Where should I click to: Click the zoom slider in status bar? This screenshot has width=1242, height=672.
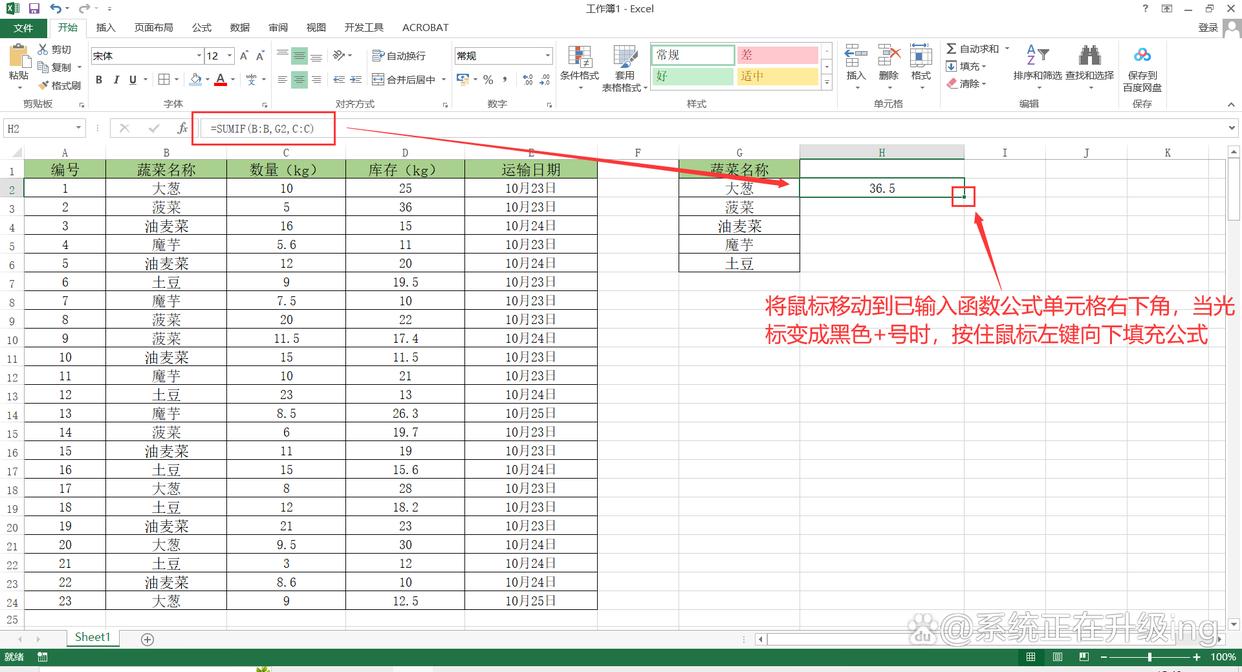tap(1149, 657)
